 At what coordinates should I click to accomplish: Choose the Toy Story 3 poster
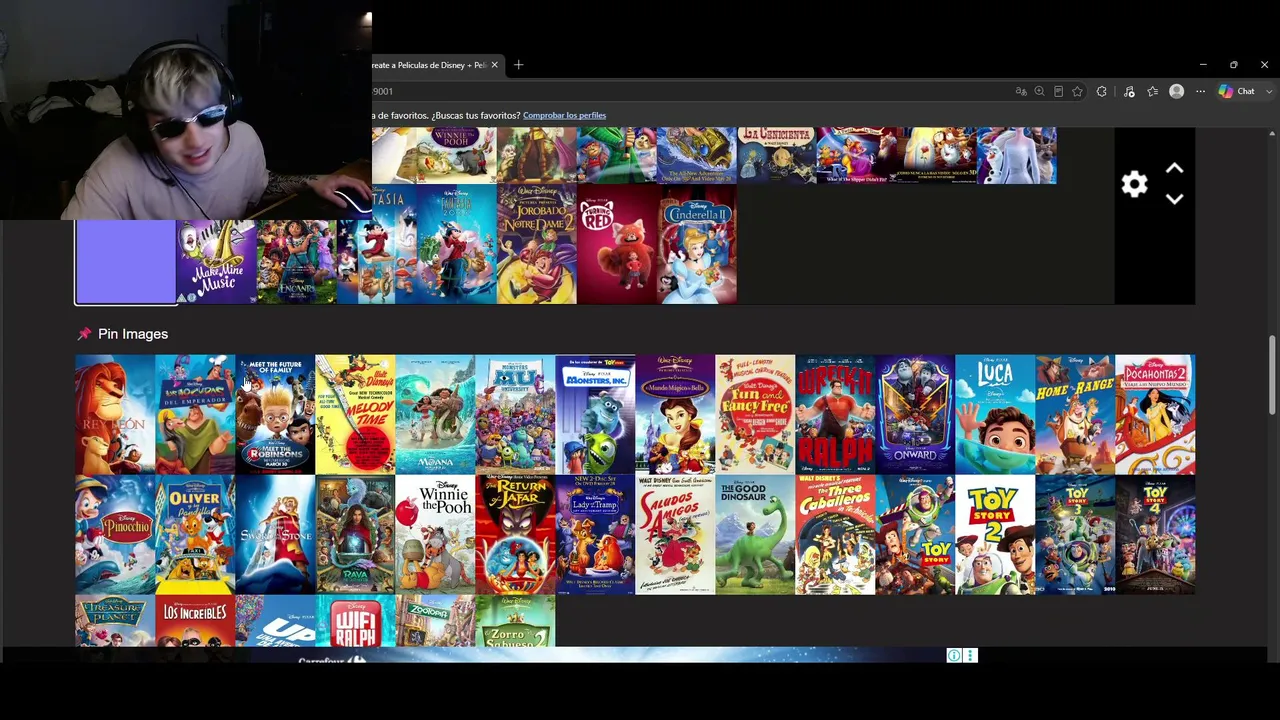(x=1075, y=535)
